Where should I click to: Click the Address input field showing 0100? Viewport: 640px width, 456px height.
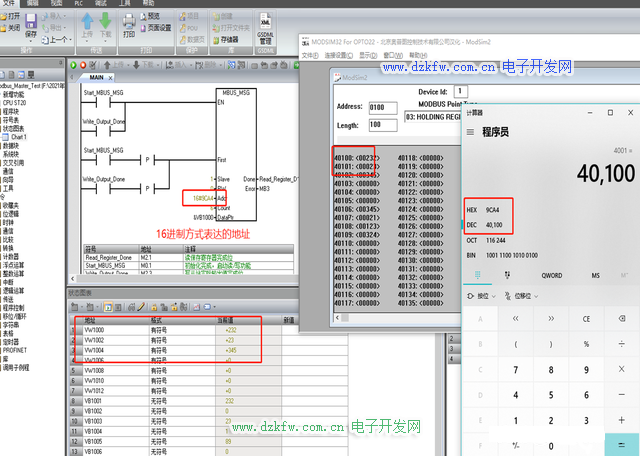coord(382,107)
